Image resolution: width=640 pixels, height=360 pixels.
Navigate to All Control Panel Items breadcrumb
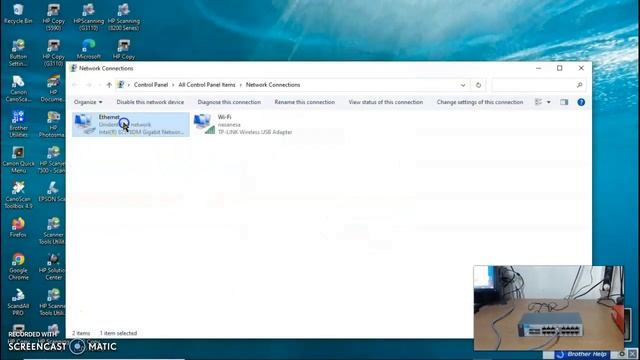click(207, 85)
